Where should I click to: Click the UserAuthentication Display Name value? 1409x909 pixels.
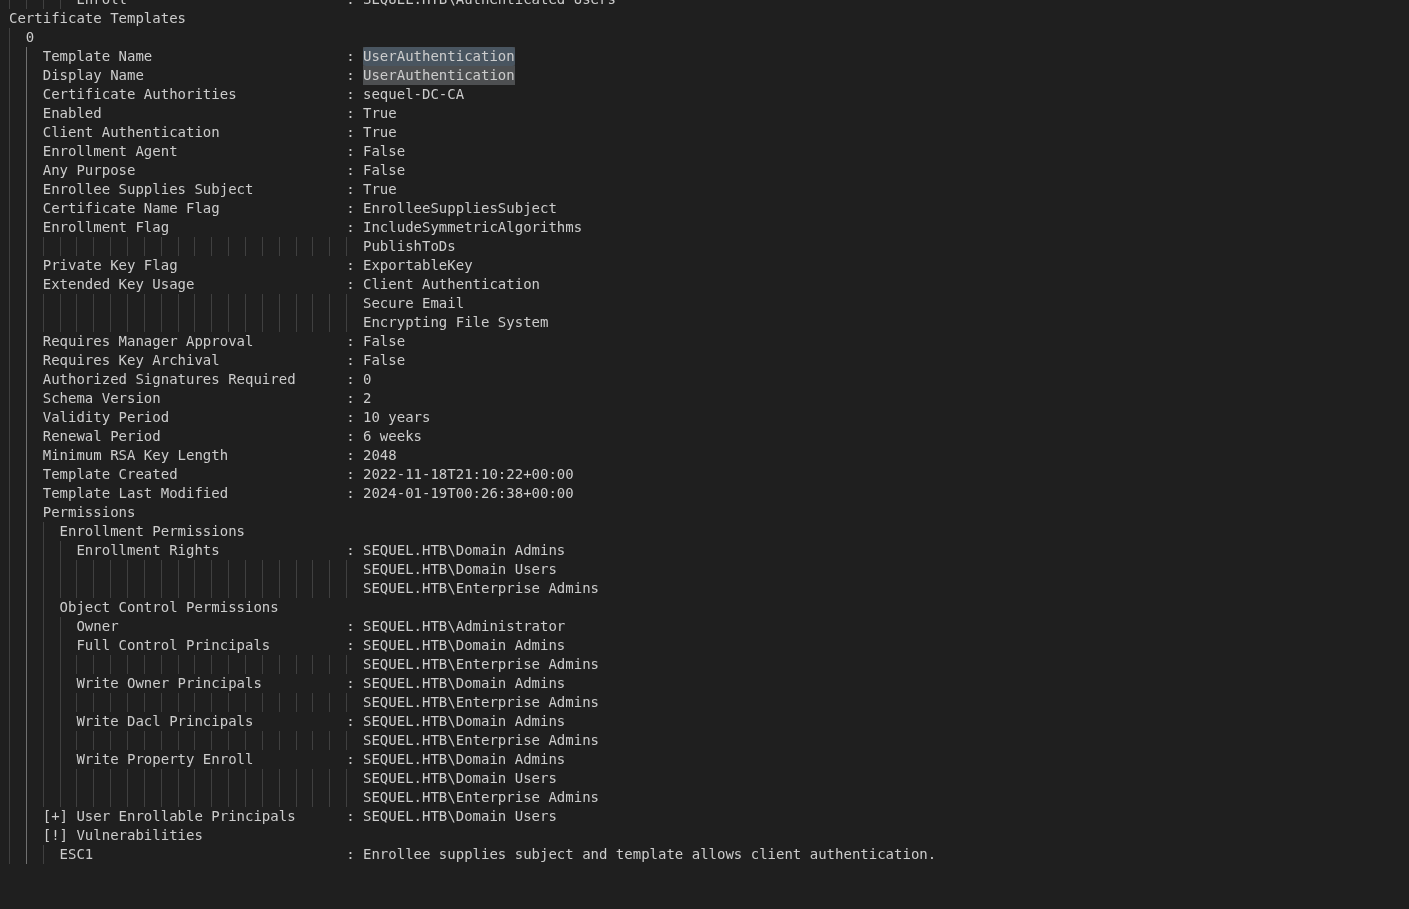point(439,75)
